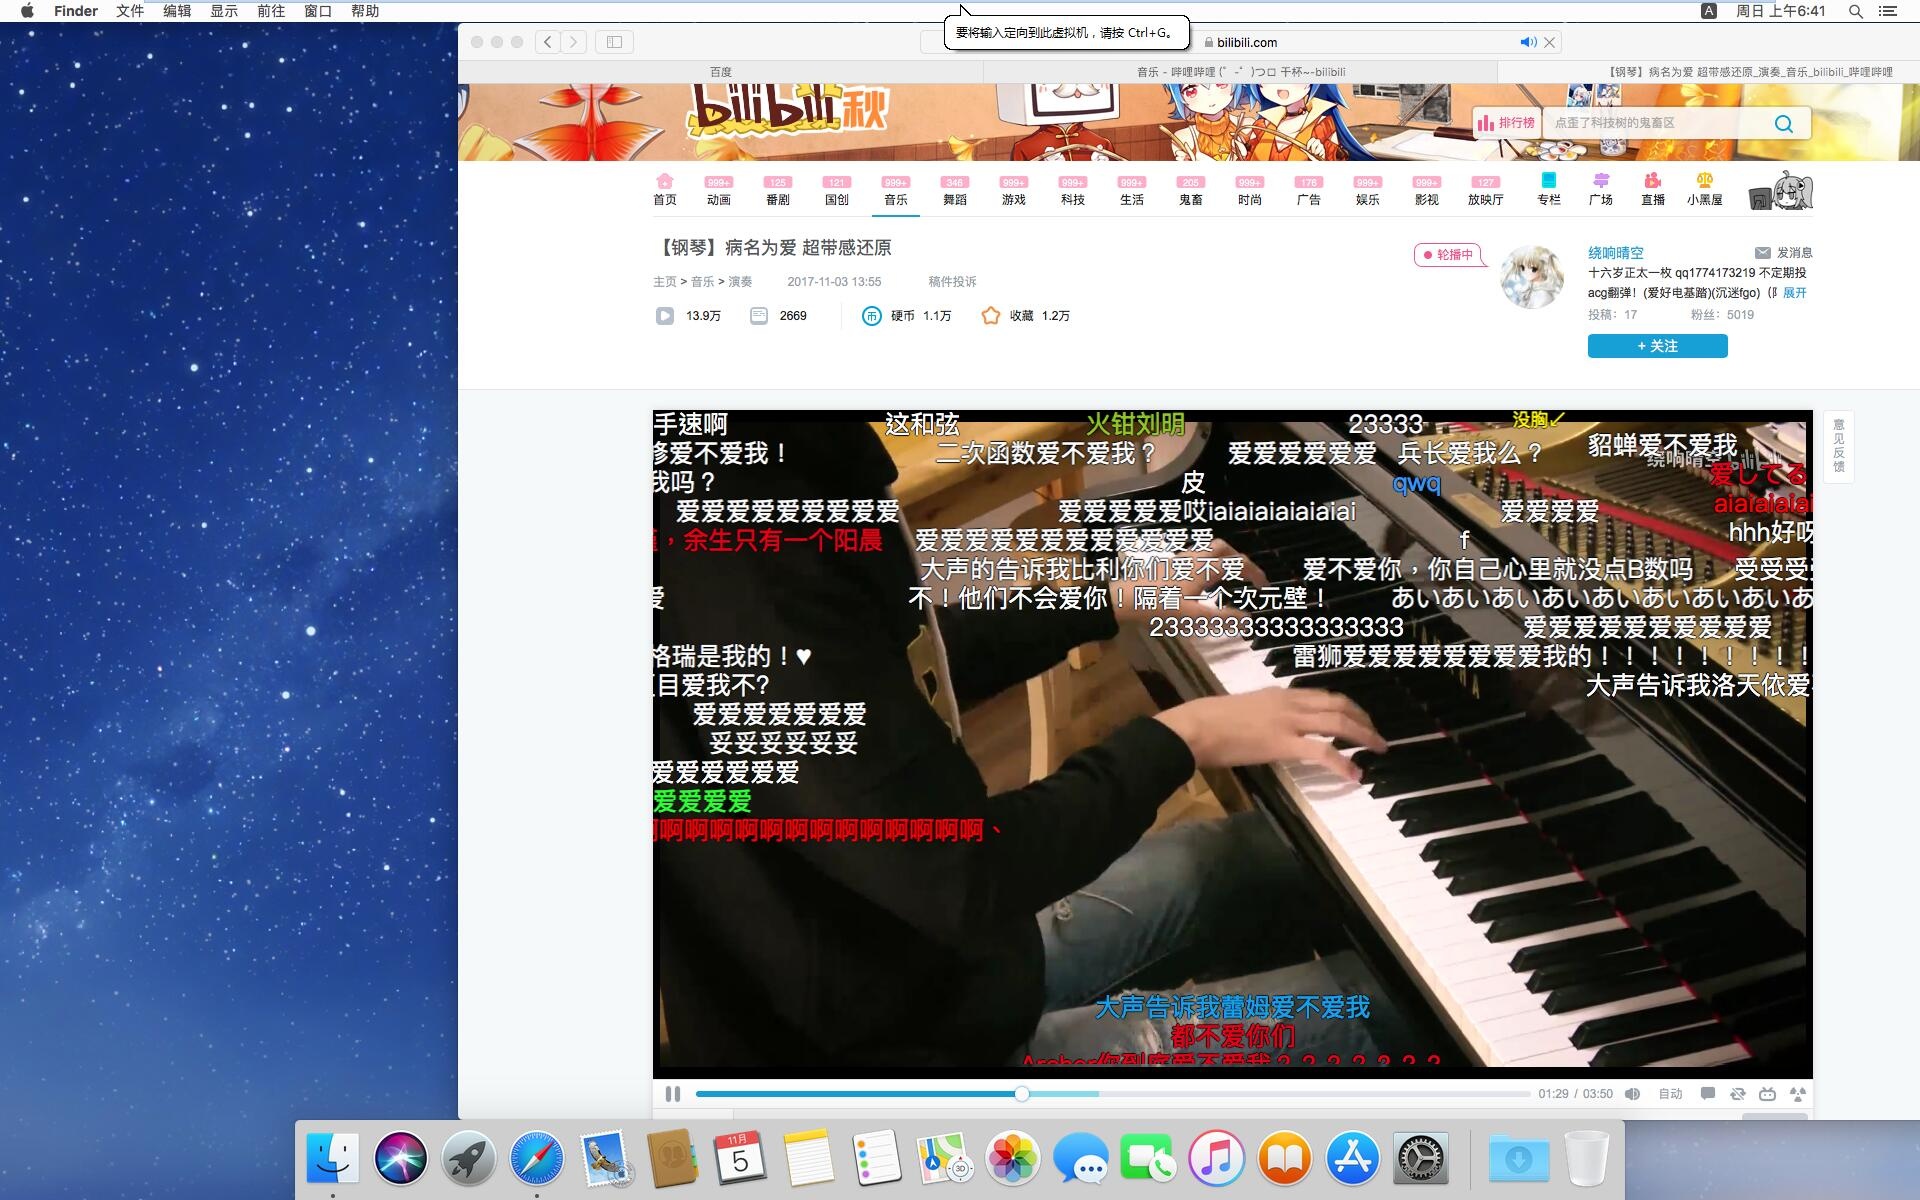Open the 番剧 category

[778, 191]
